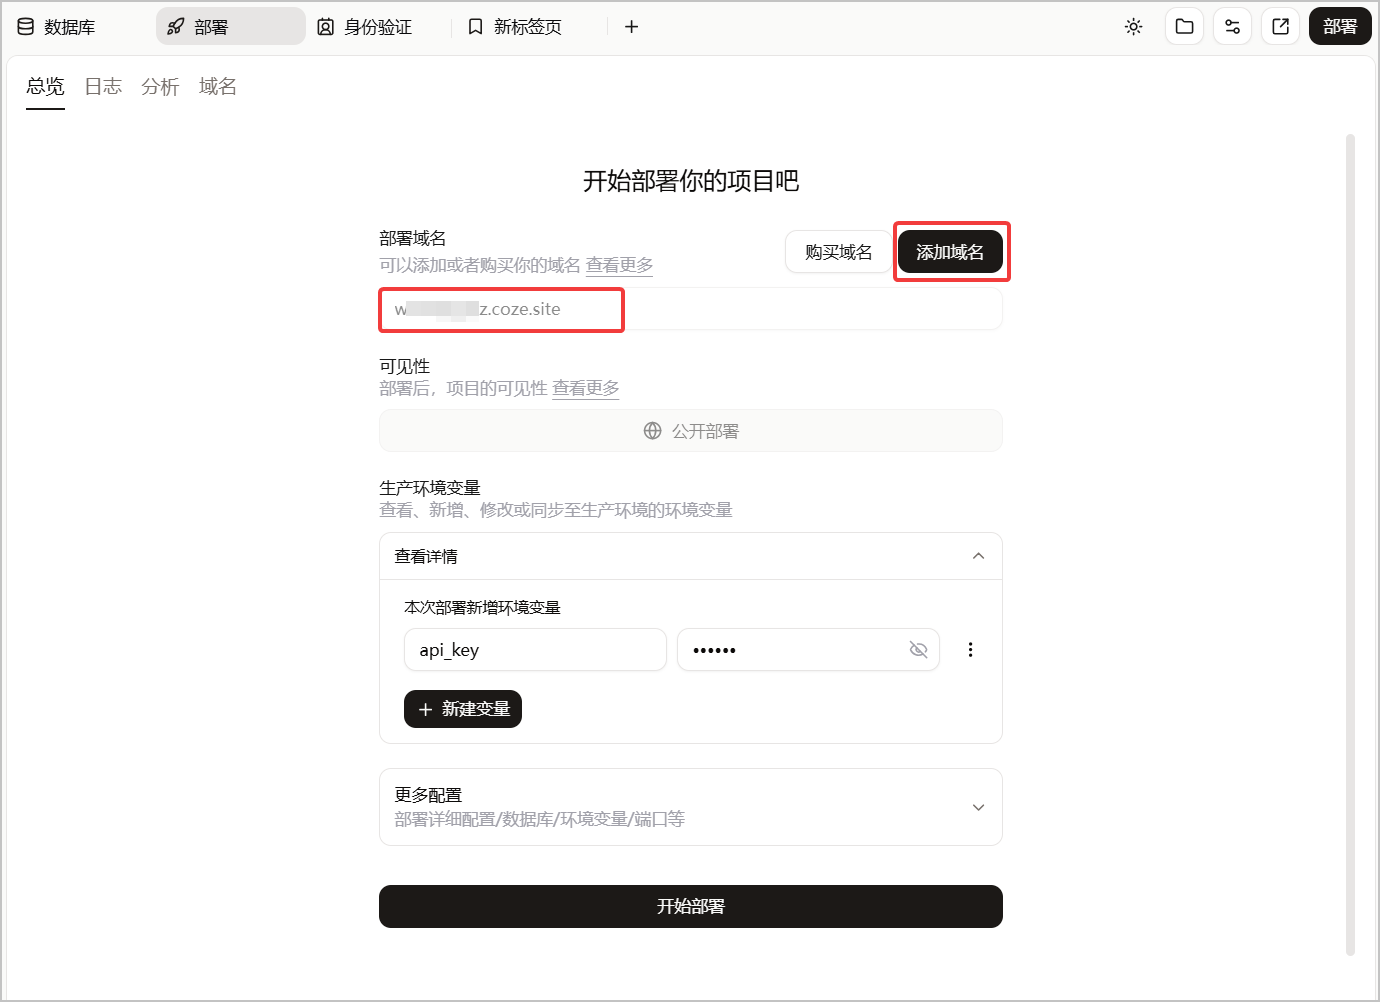This screenshot has height=1002, width=1380.
Task: Click the 开始部署你的项目吧 title
Action: tap(691, 181)
